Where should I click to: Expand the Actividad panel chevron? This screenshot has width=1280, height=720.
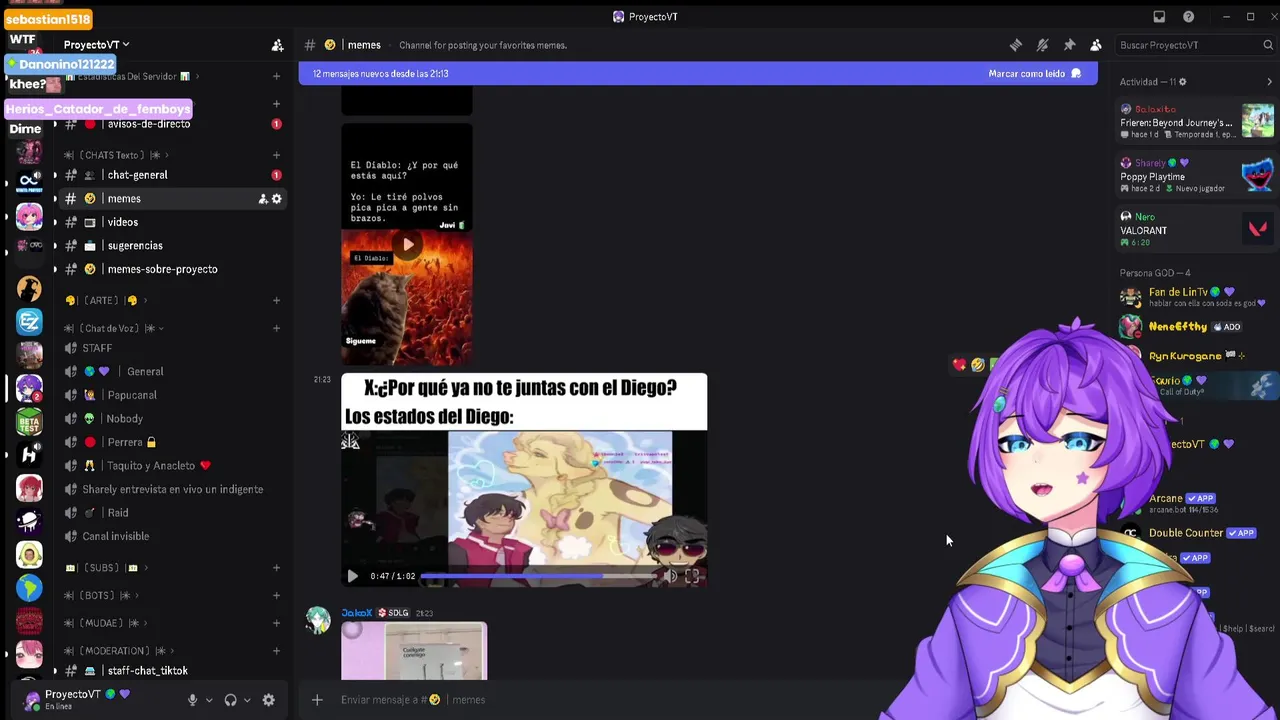coord(1270,82)
